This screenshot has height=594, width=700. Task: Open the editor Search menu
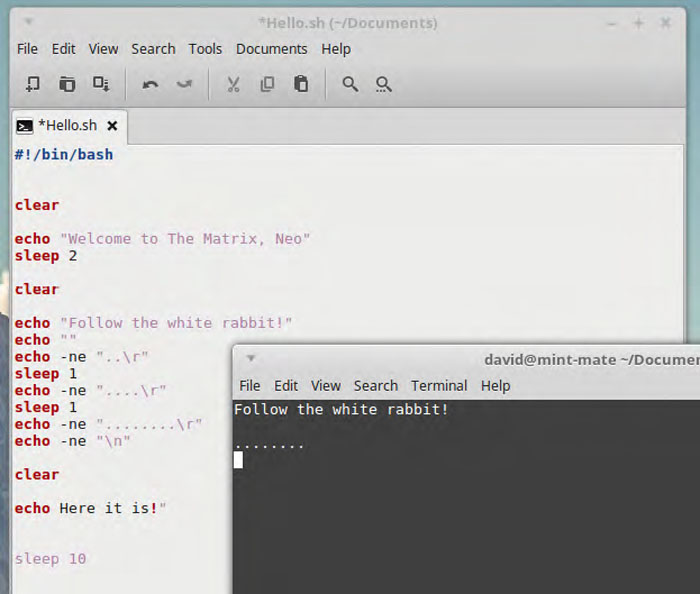coord(153,49)
